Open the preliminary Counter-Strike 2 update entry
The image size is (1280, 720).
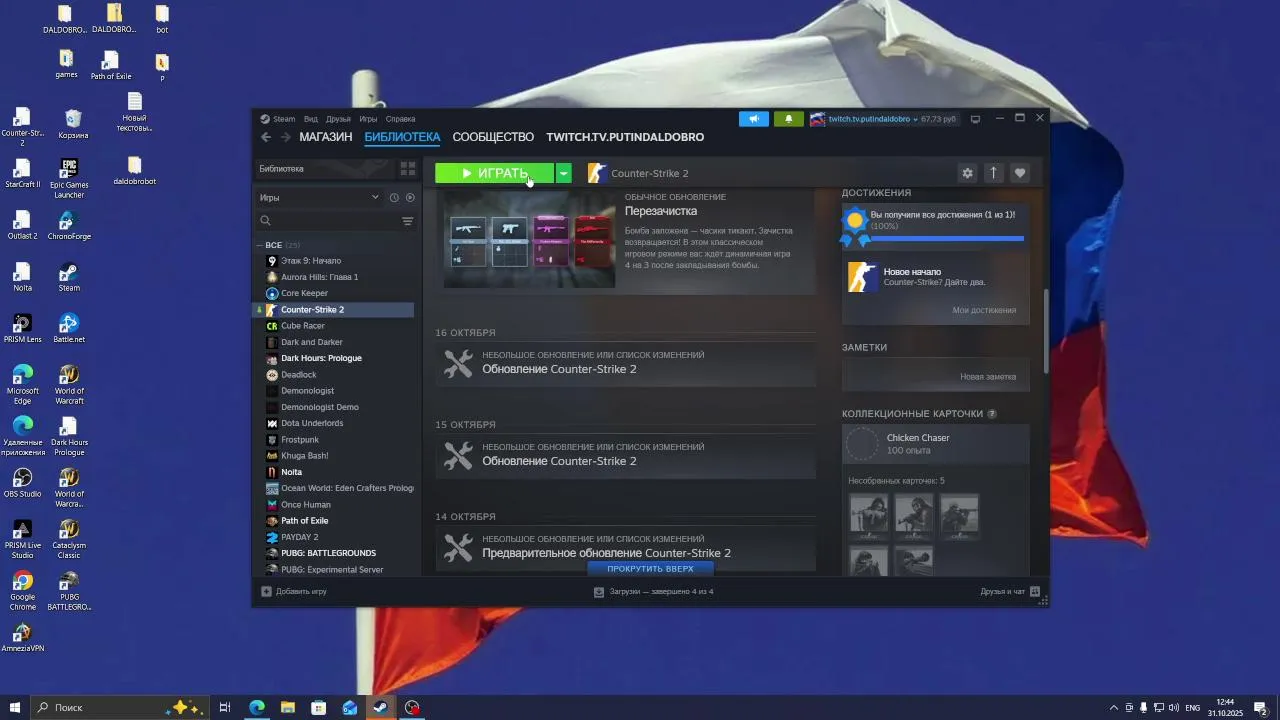pyautogui.click(x=625, y=547)
